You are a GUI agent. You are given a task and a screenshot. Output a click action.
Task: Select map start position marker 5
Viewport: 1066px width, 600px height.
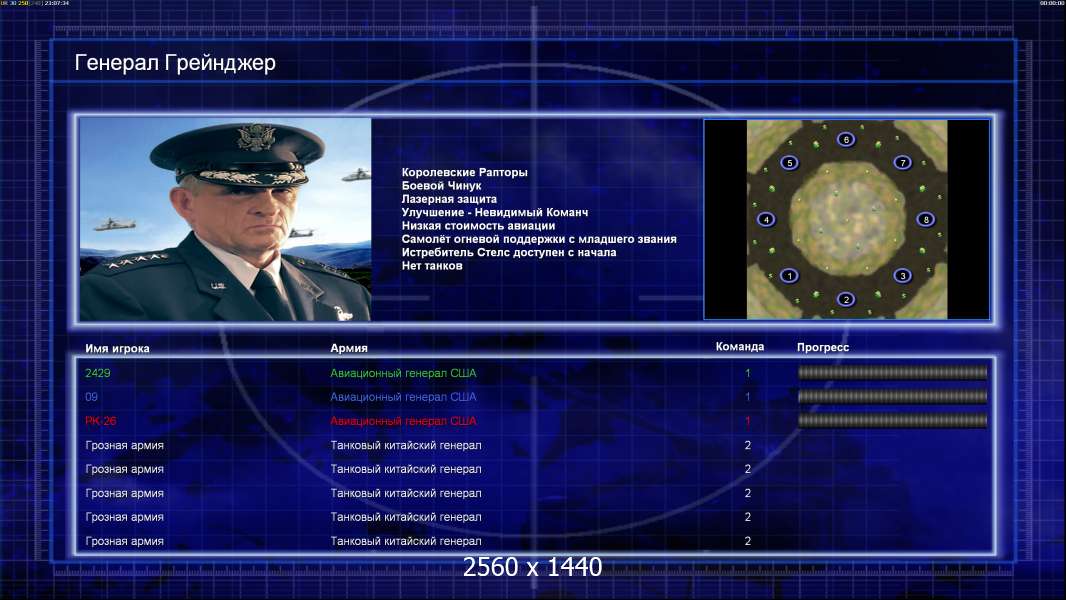(789, 163)
